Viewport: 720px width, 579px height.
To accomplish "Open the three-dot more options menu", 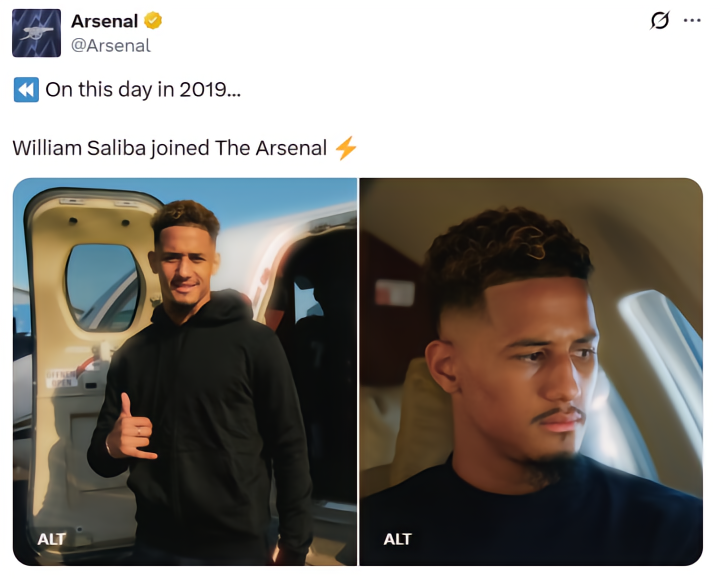I will click(692, 21).
